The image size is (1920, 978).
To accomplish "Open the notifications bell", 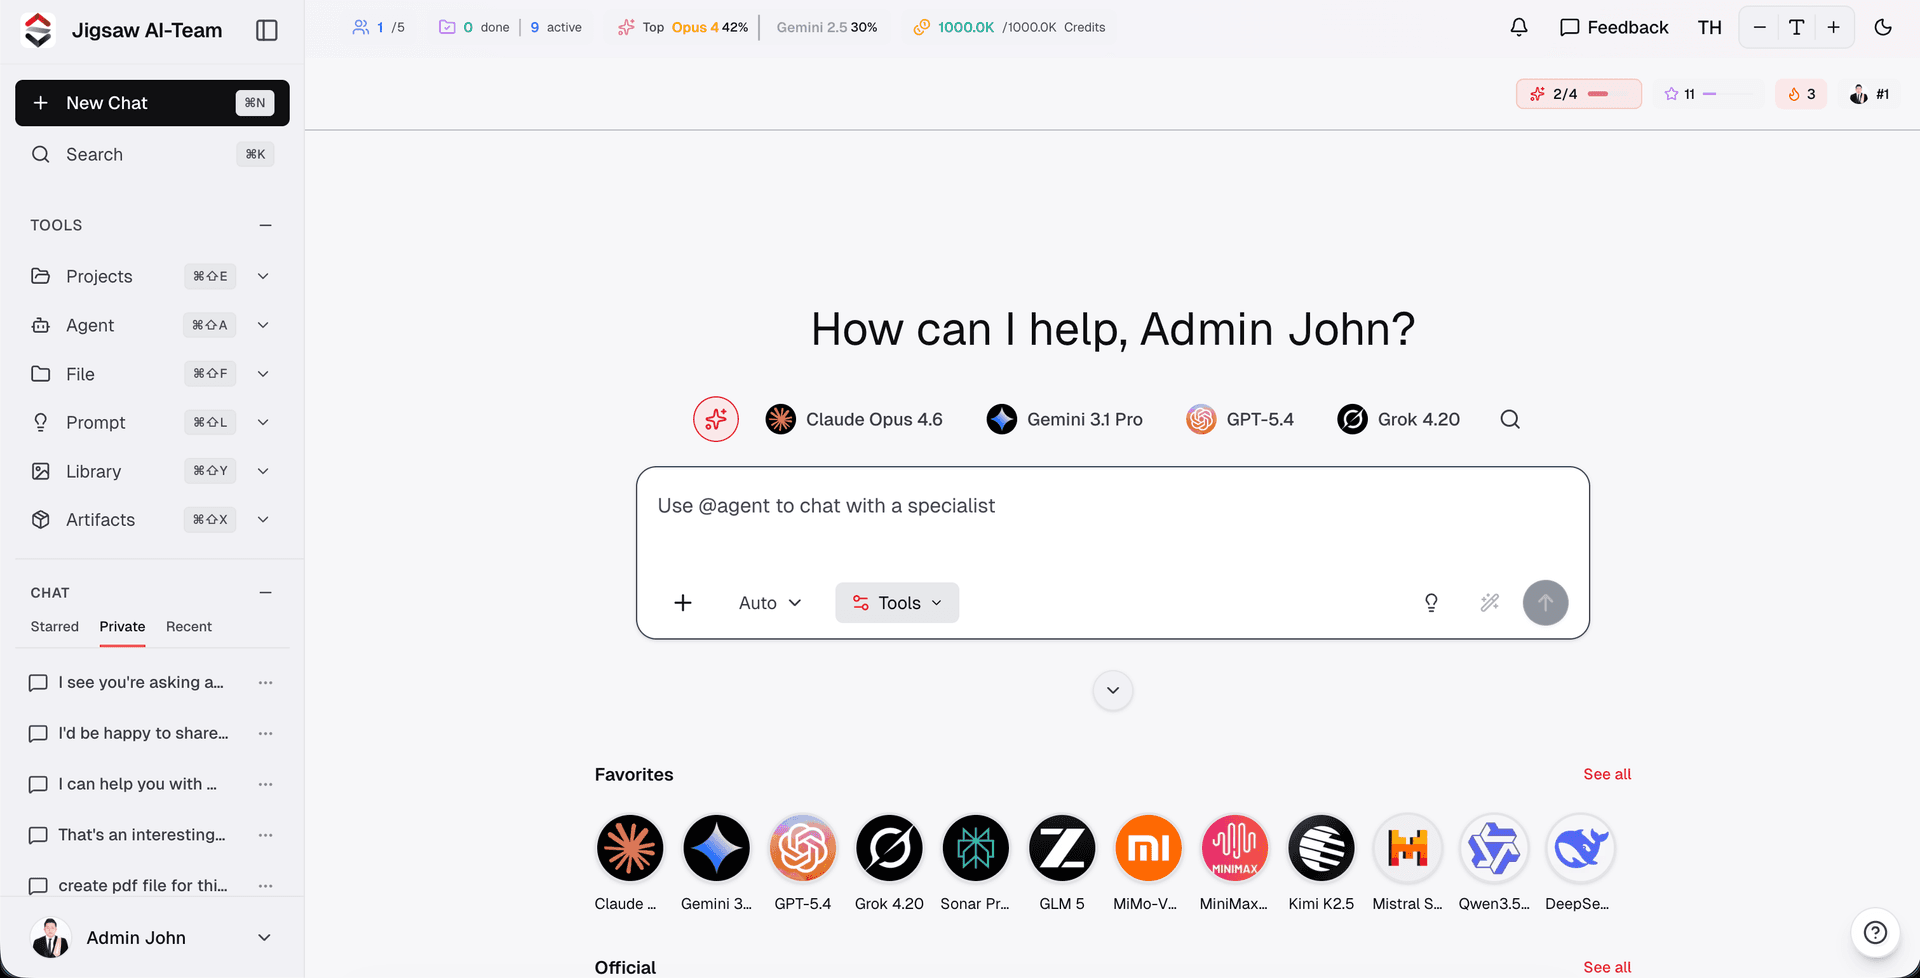I will [x=1518, y=27].
